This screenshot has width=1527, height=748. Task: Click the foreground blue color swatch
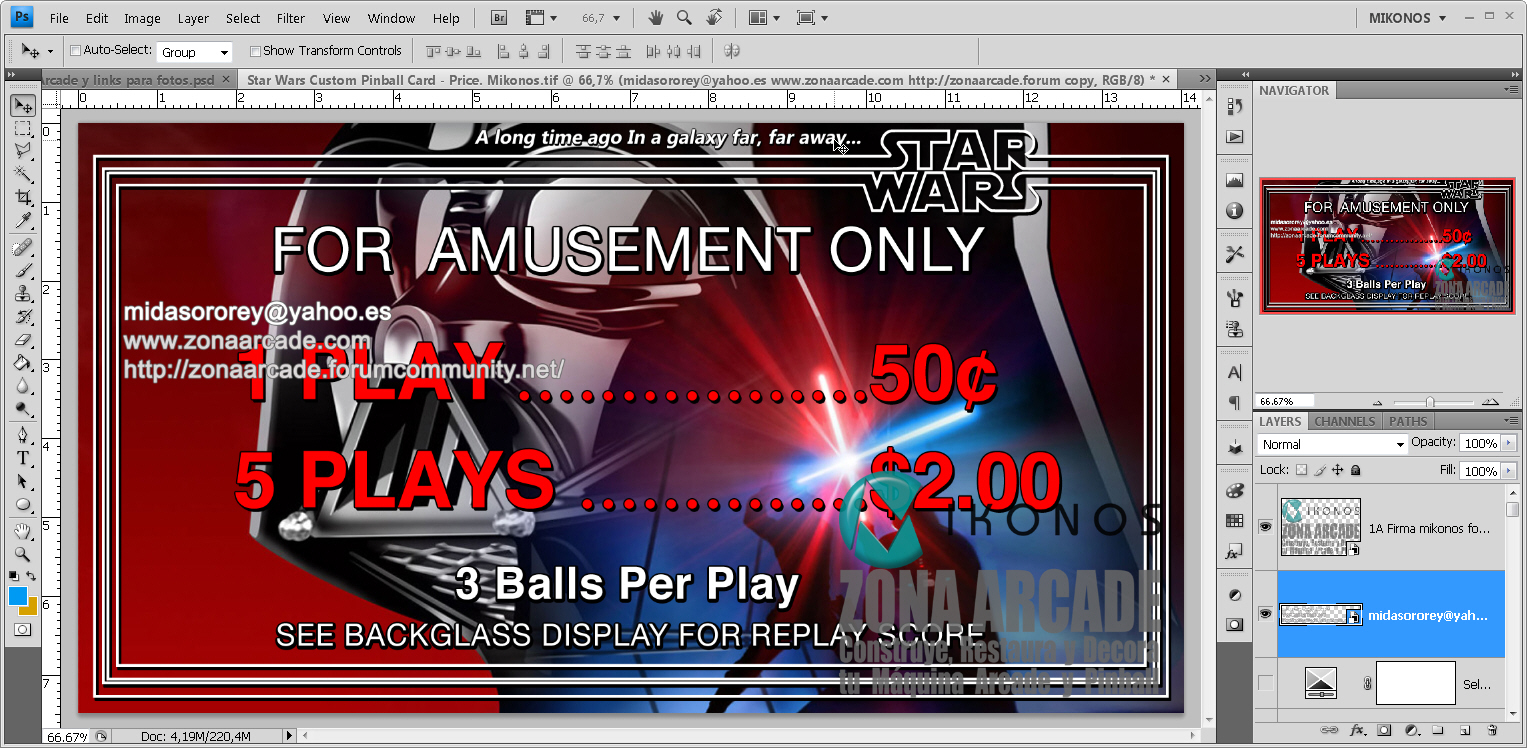pyautogui.click(x=18, y=596)
